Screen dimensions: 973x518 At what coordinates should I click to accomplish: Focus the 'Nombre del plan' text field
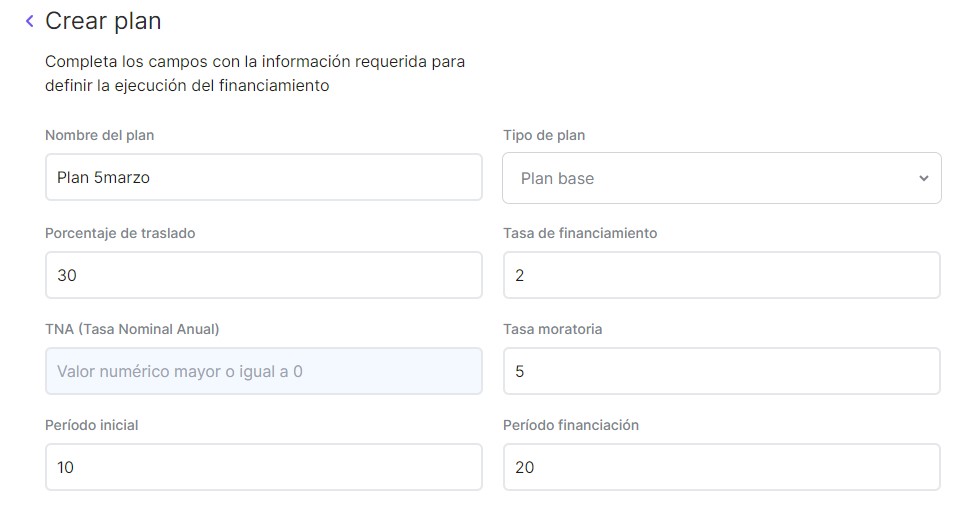(263, 178)
